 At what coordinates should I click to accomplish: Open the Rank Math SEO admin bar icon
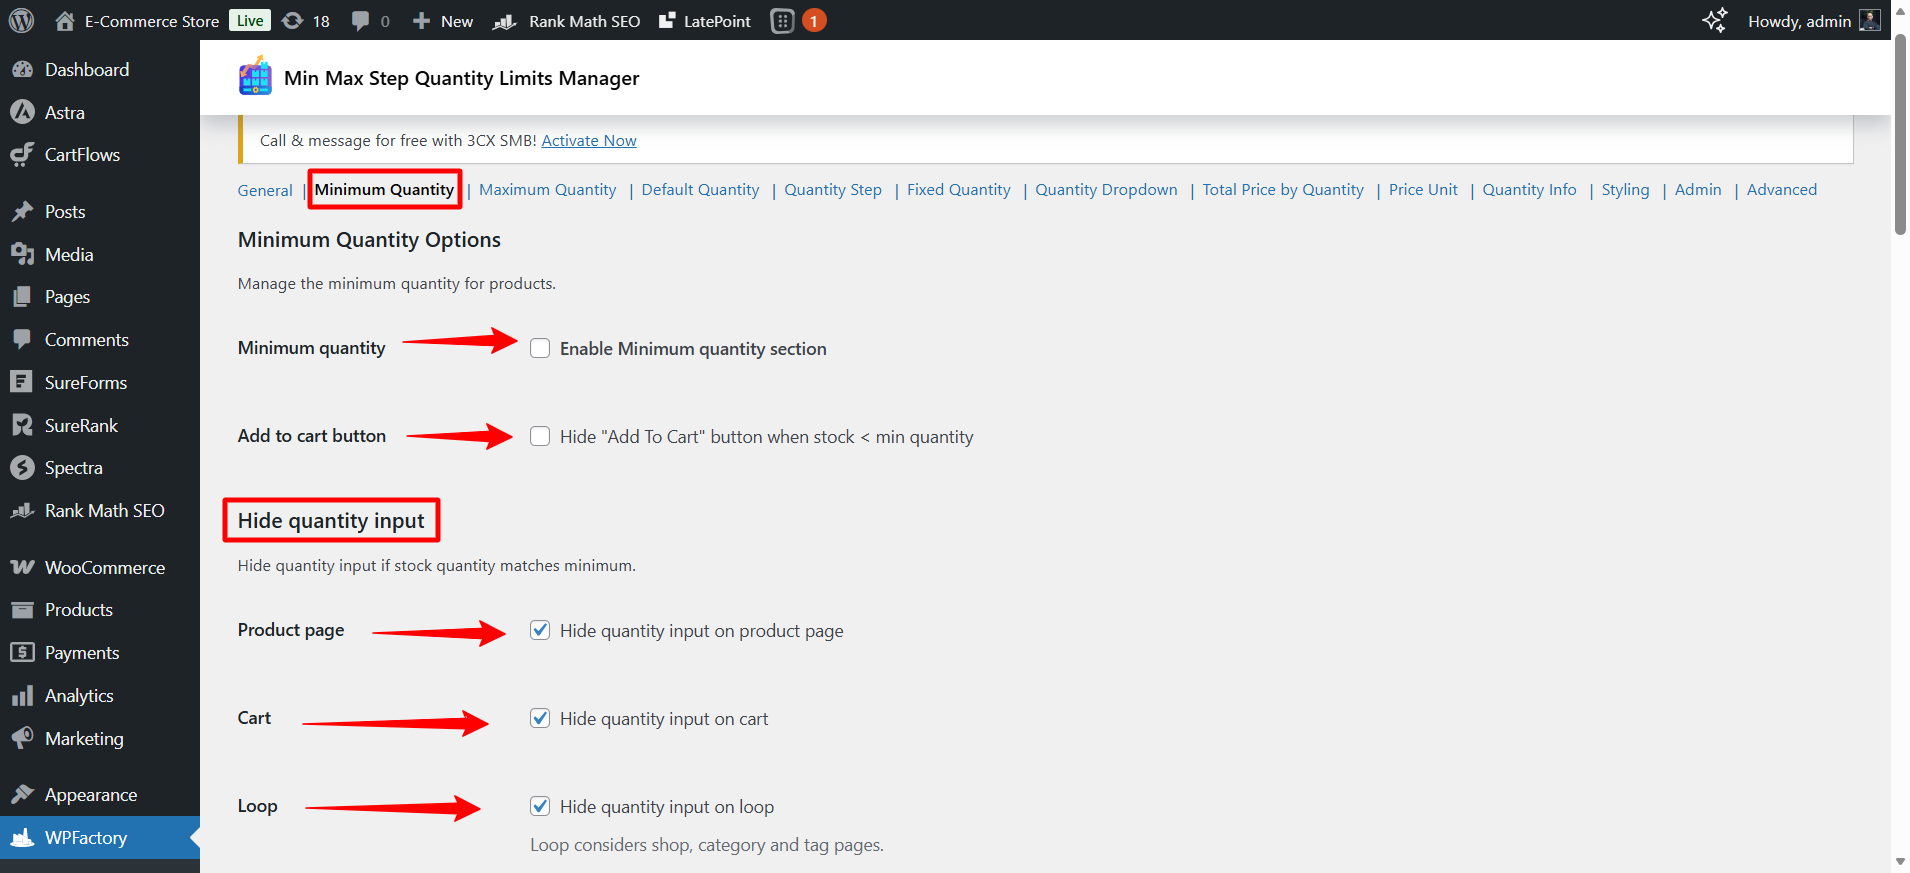click(x=504, y=21)
